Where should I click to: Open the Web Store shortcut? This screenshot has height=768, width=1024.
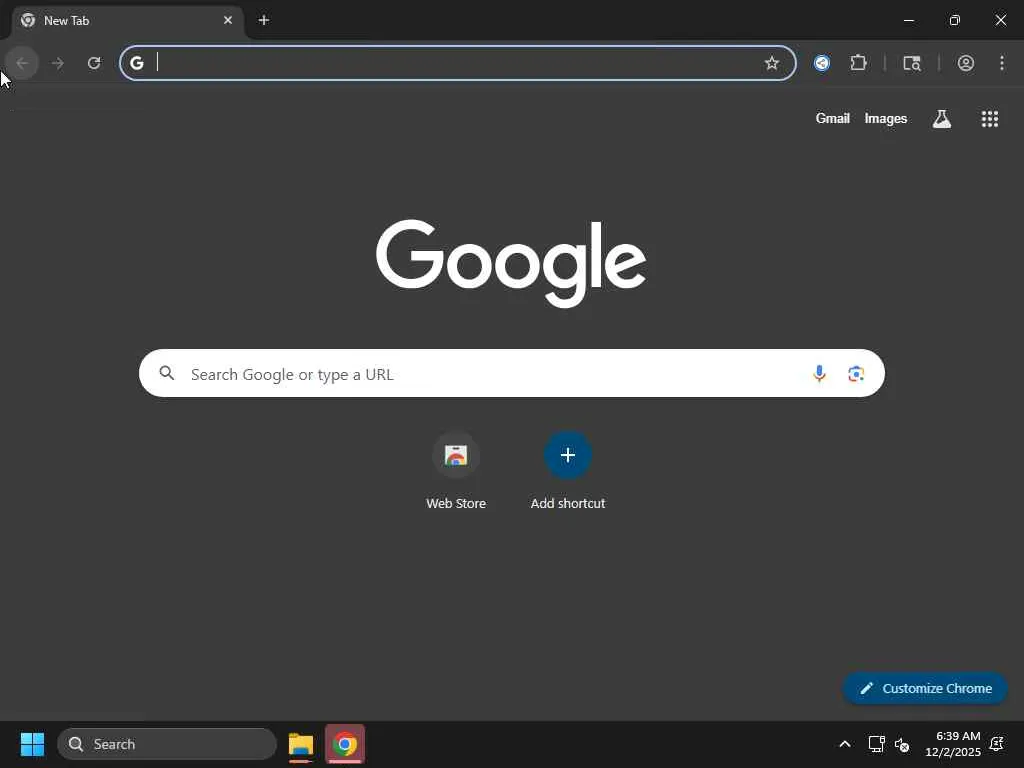point(456,472)
